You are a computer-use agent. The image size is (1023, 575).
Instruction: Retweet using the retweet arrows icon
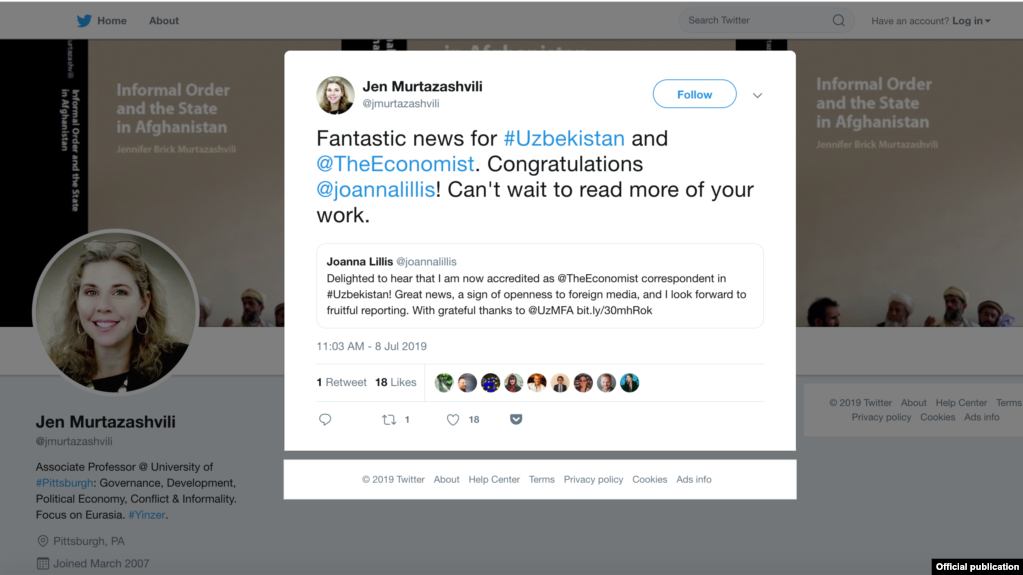(x=389, y=420)
